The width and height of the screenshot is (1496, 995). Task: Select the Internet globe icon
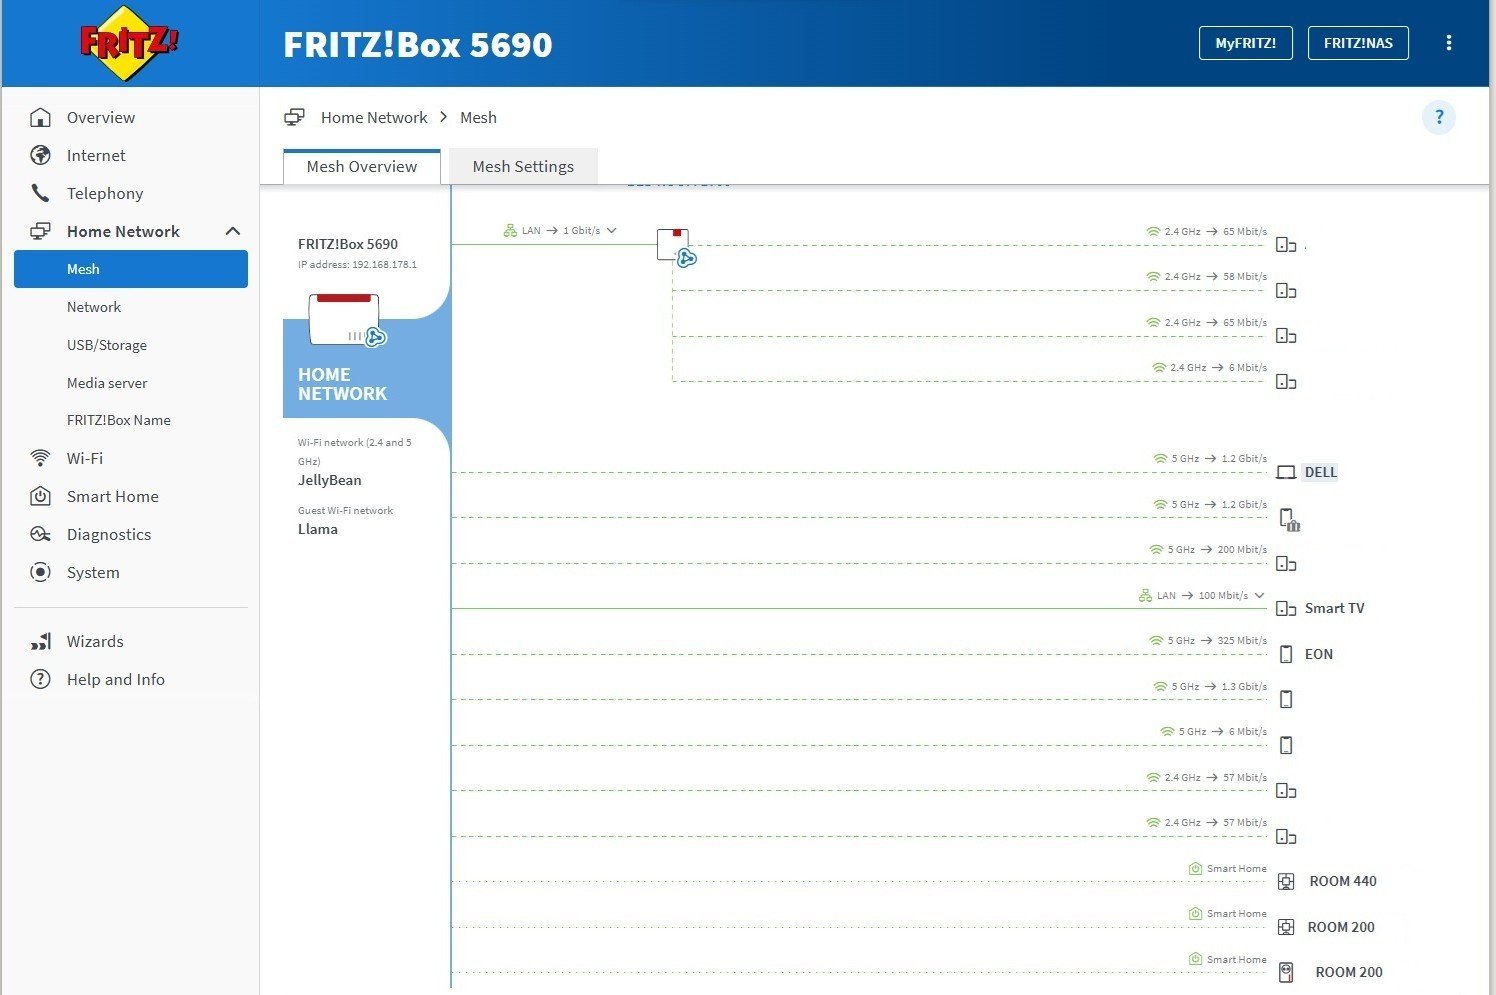point(40,155)
